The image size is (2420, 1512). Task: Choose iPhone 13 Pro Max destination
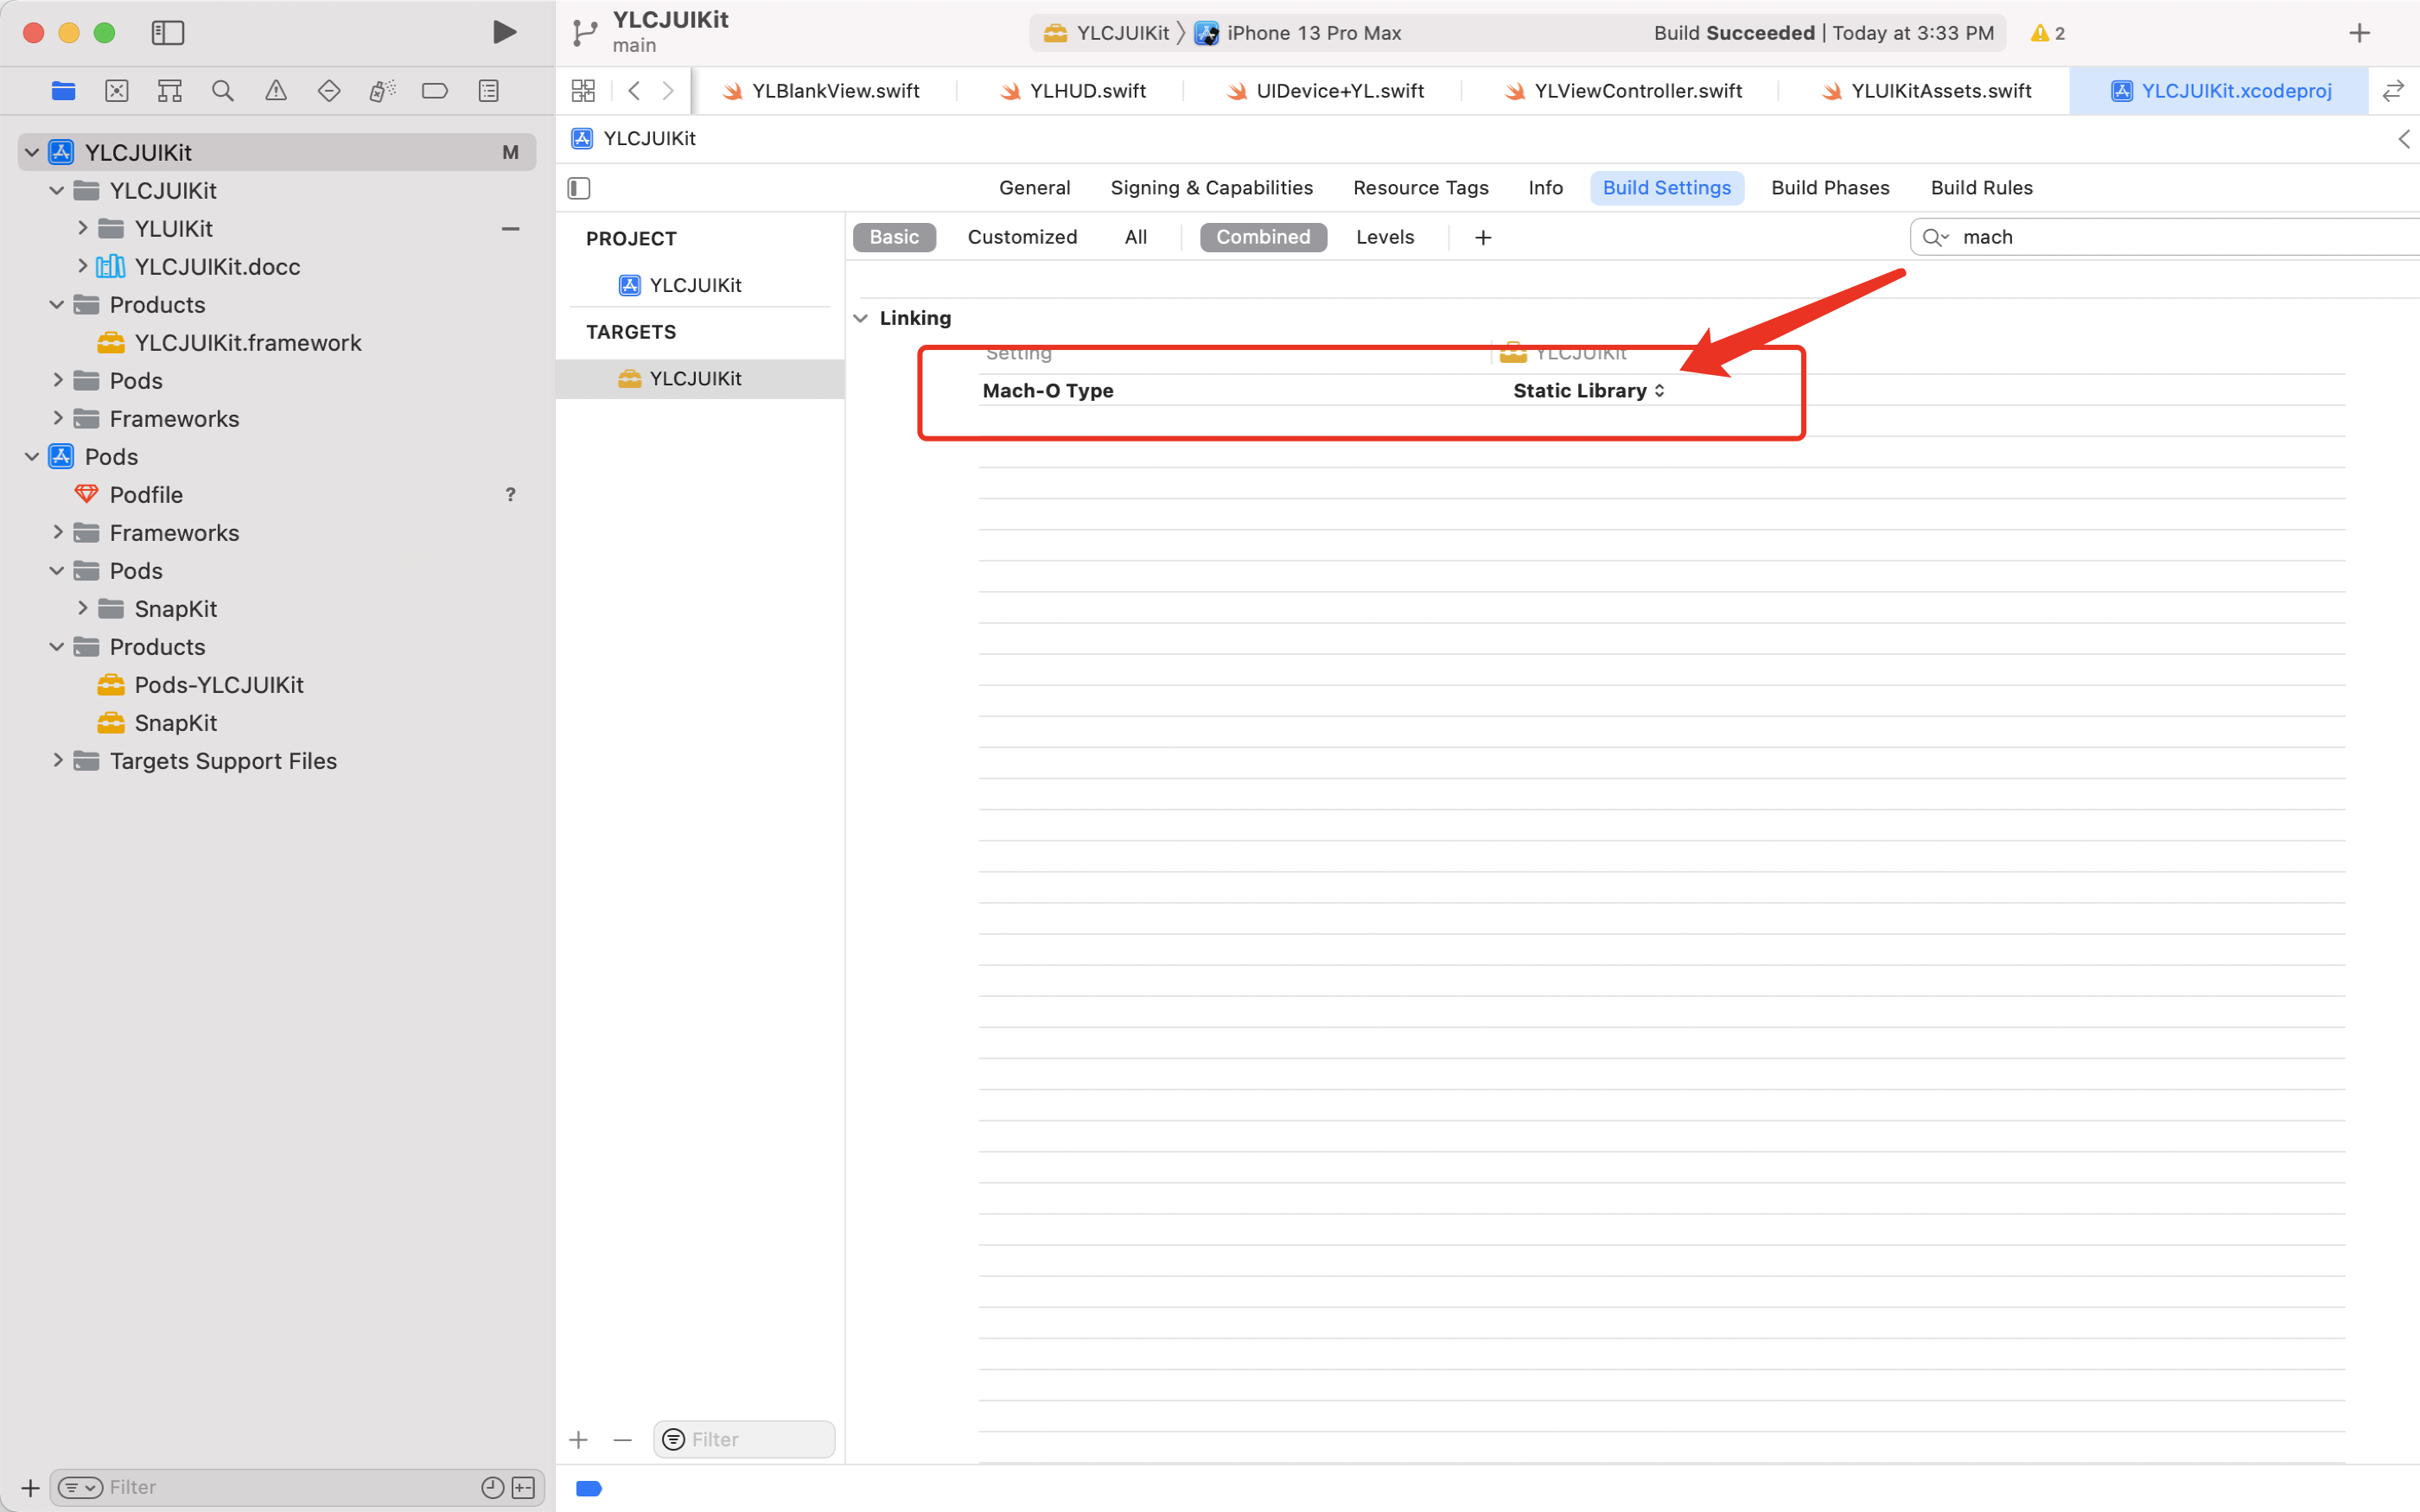point(1298,33)
